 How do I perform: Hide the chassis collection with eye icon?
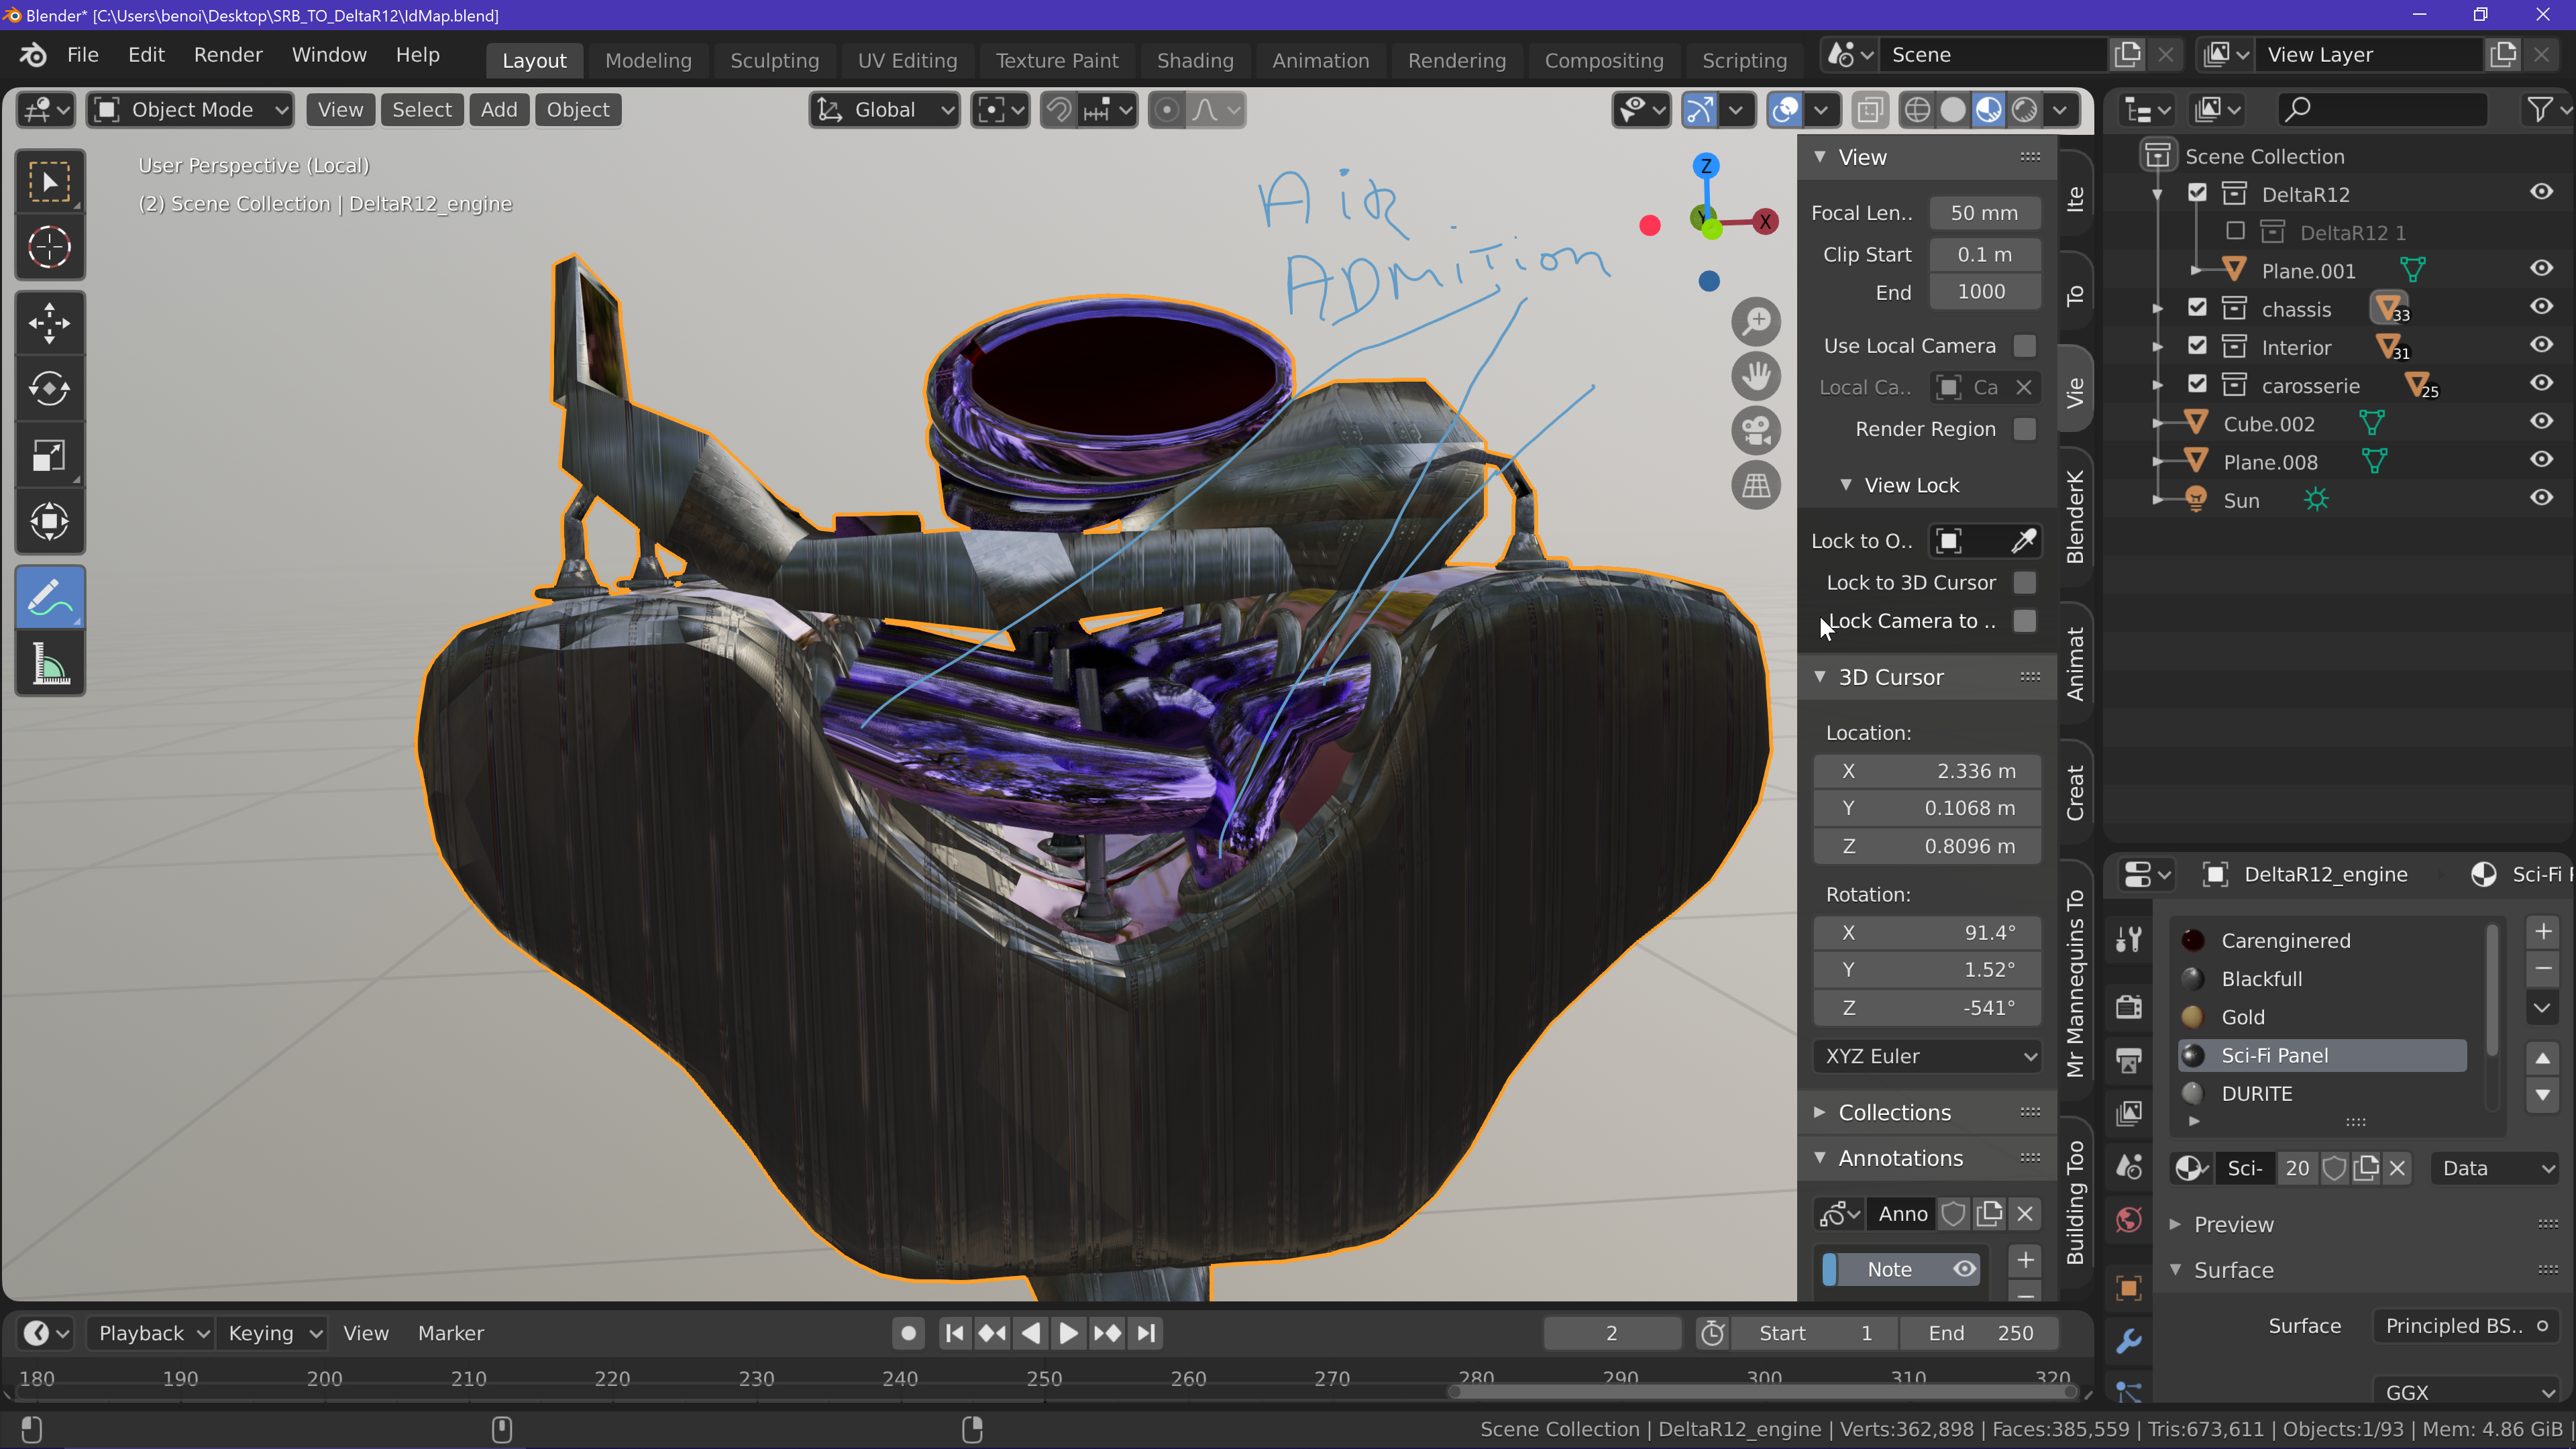point(2541,307)
